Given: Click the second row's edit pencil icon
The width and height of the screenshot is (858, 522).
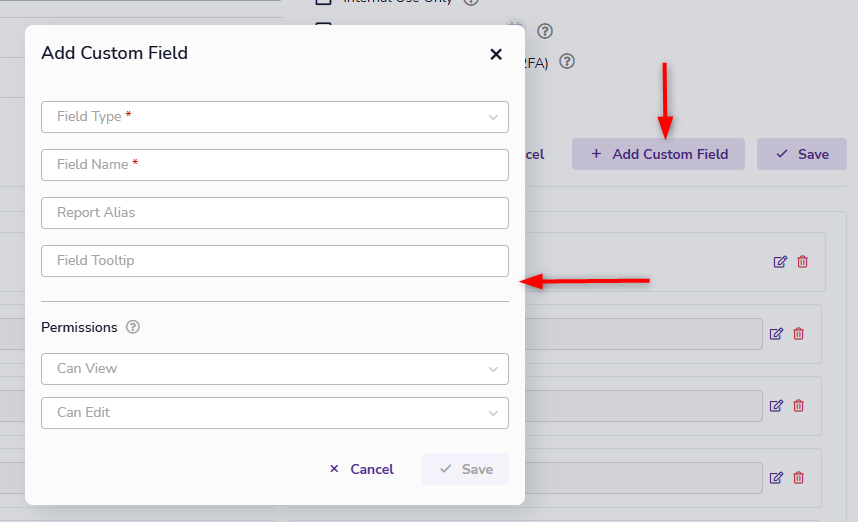Looking at the screenshot, I should tap(776, 334).
